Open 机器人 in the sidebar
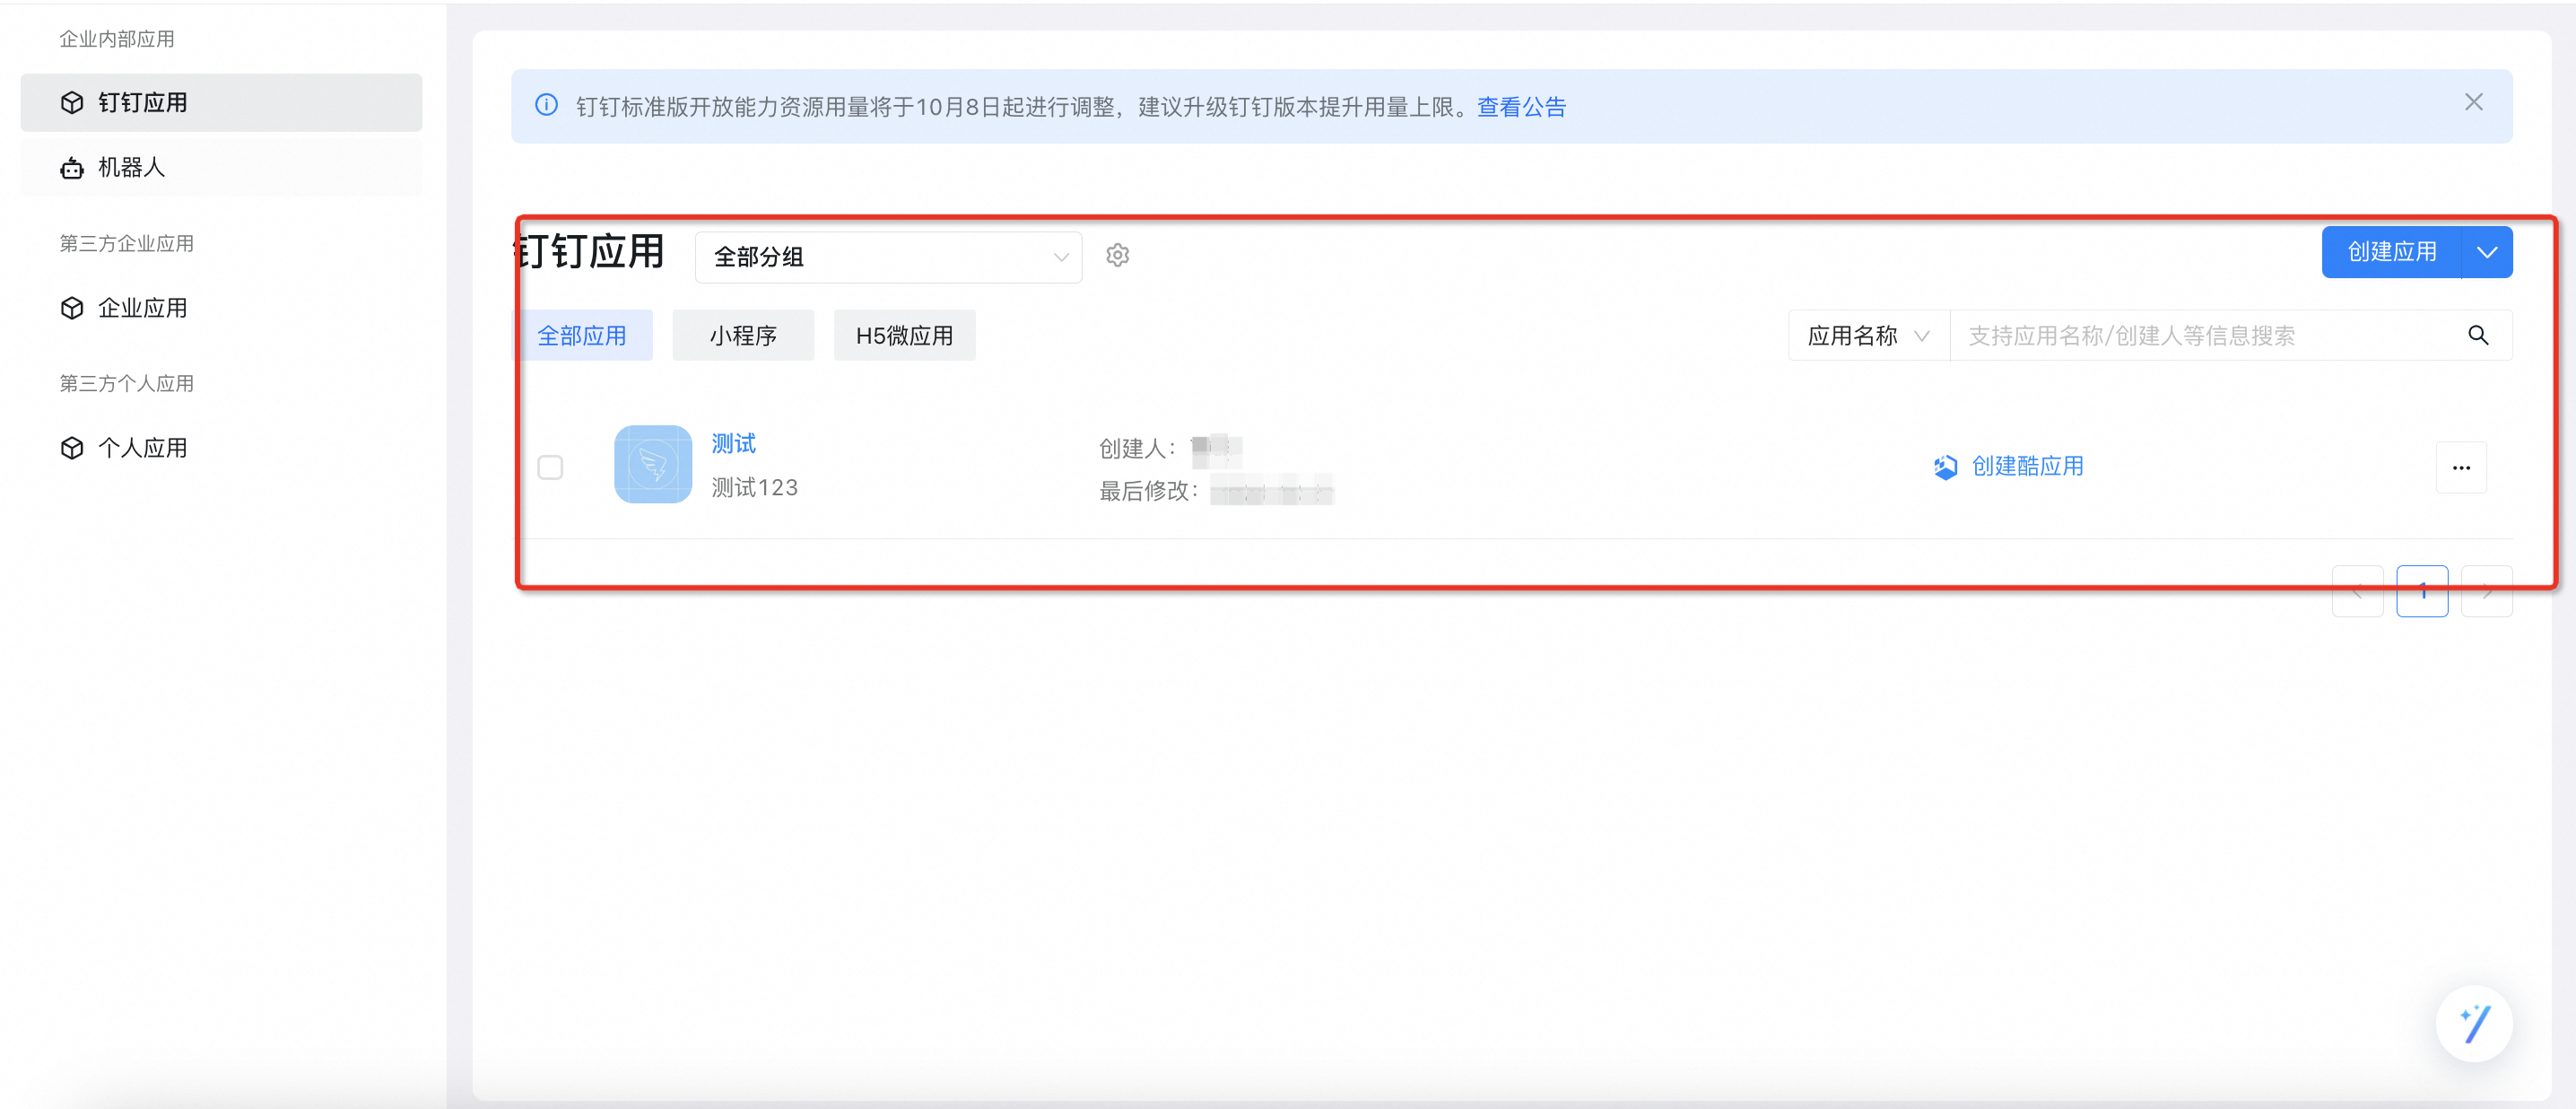 coord(221,167)
